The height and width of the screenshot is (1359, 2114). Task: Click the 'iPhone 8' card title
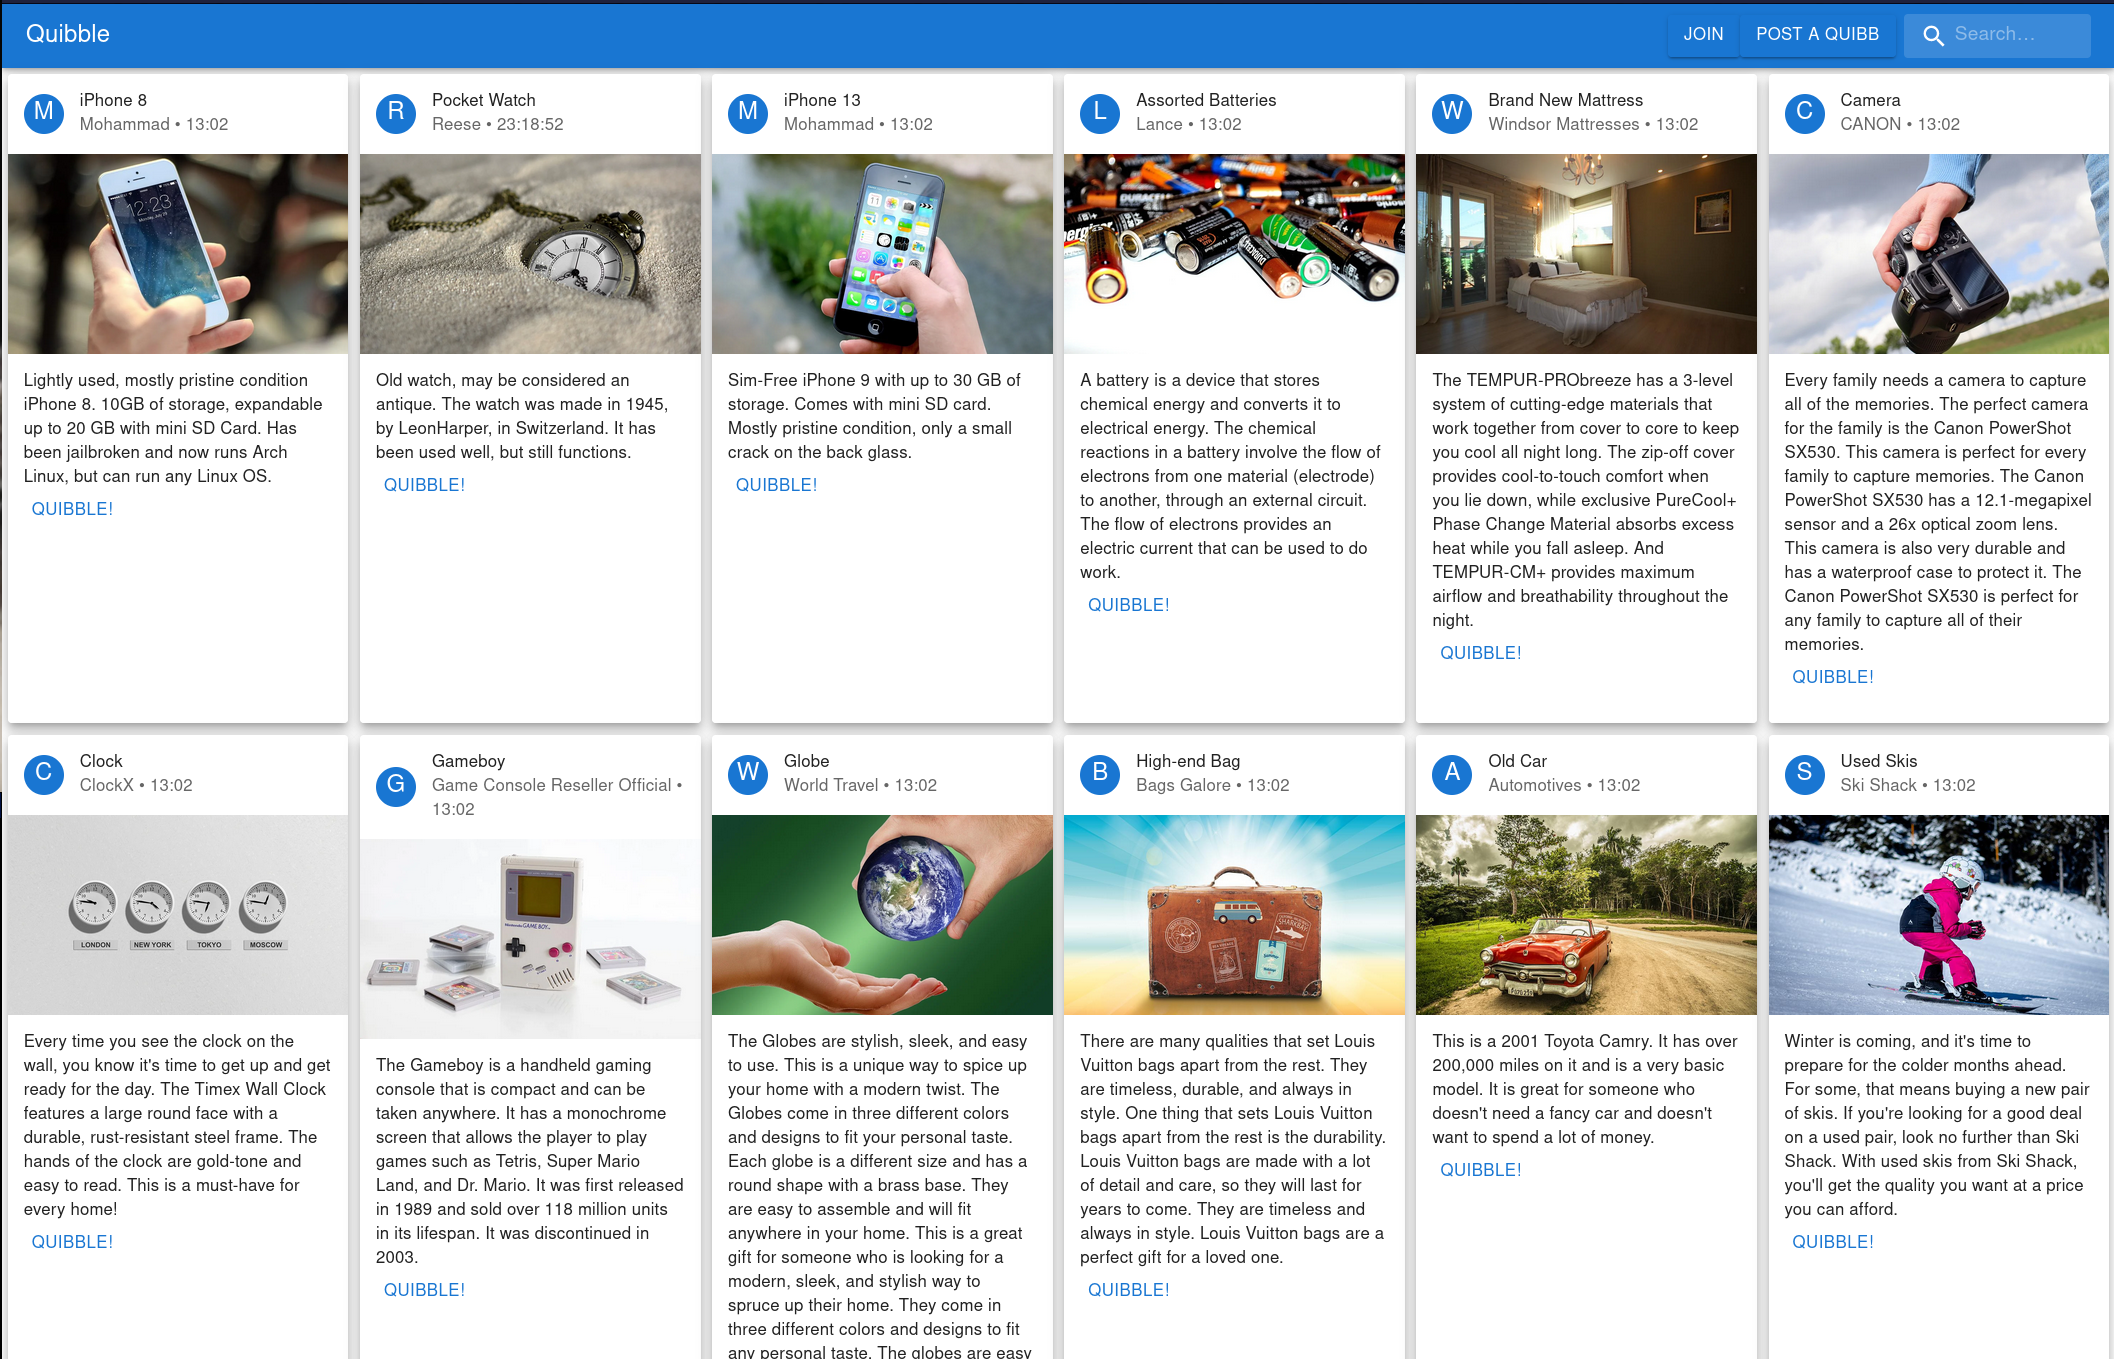click(x=113, y=100)
